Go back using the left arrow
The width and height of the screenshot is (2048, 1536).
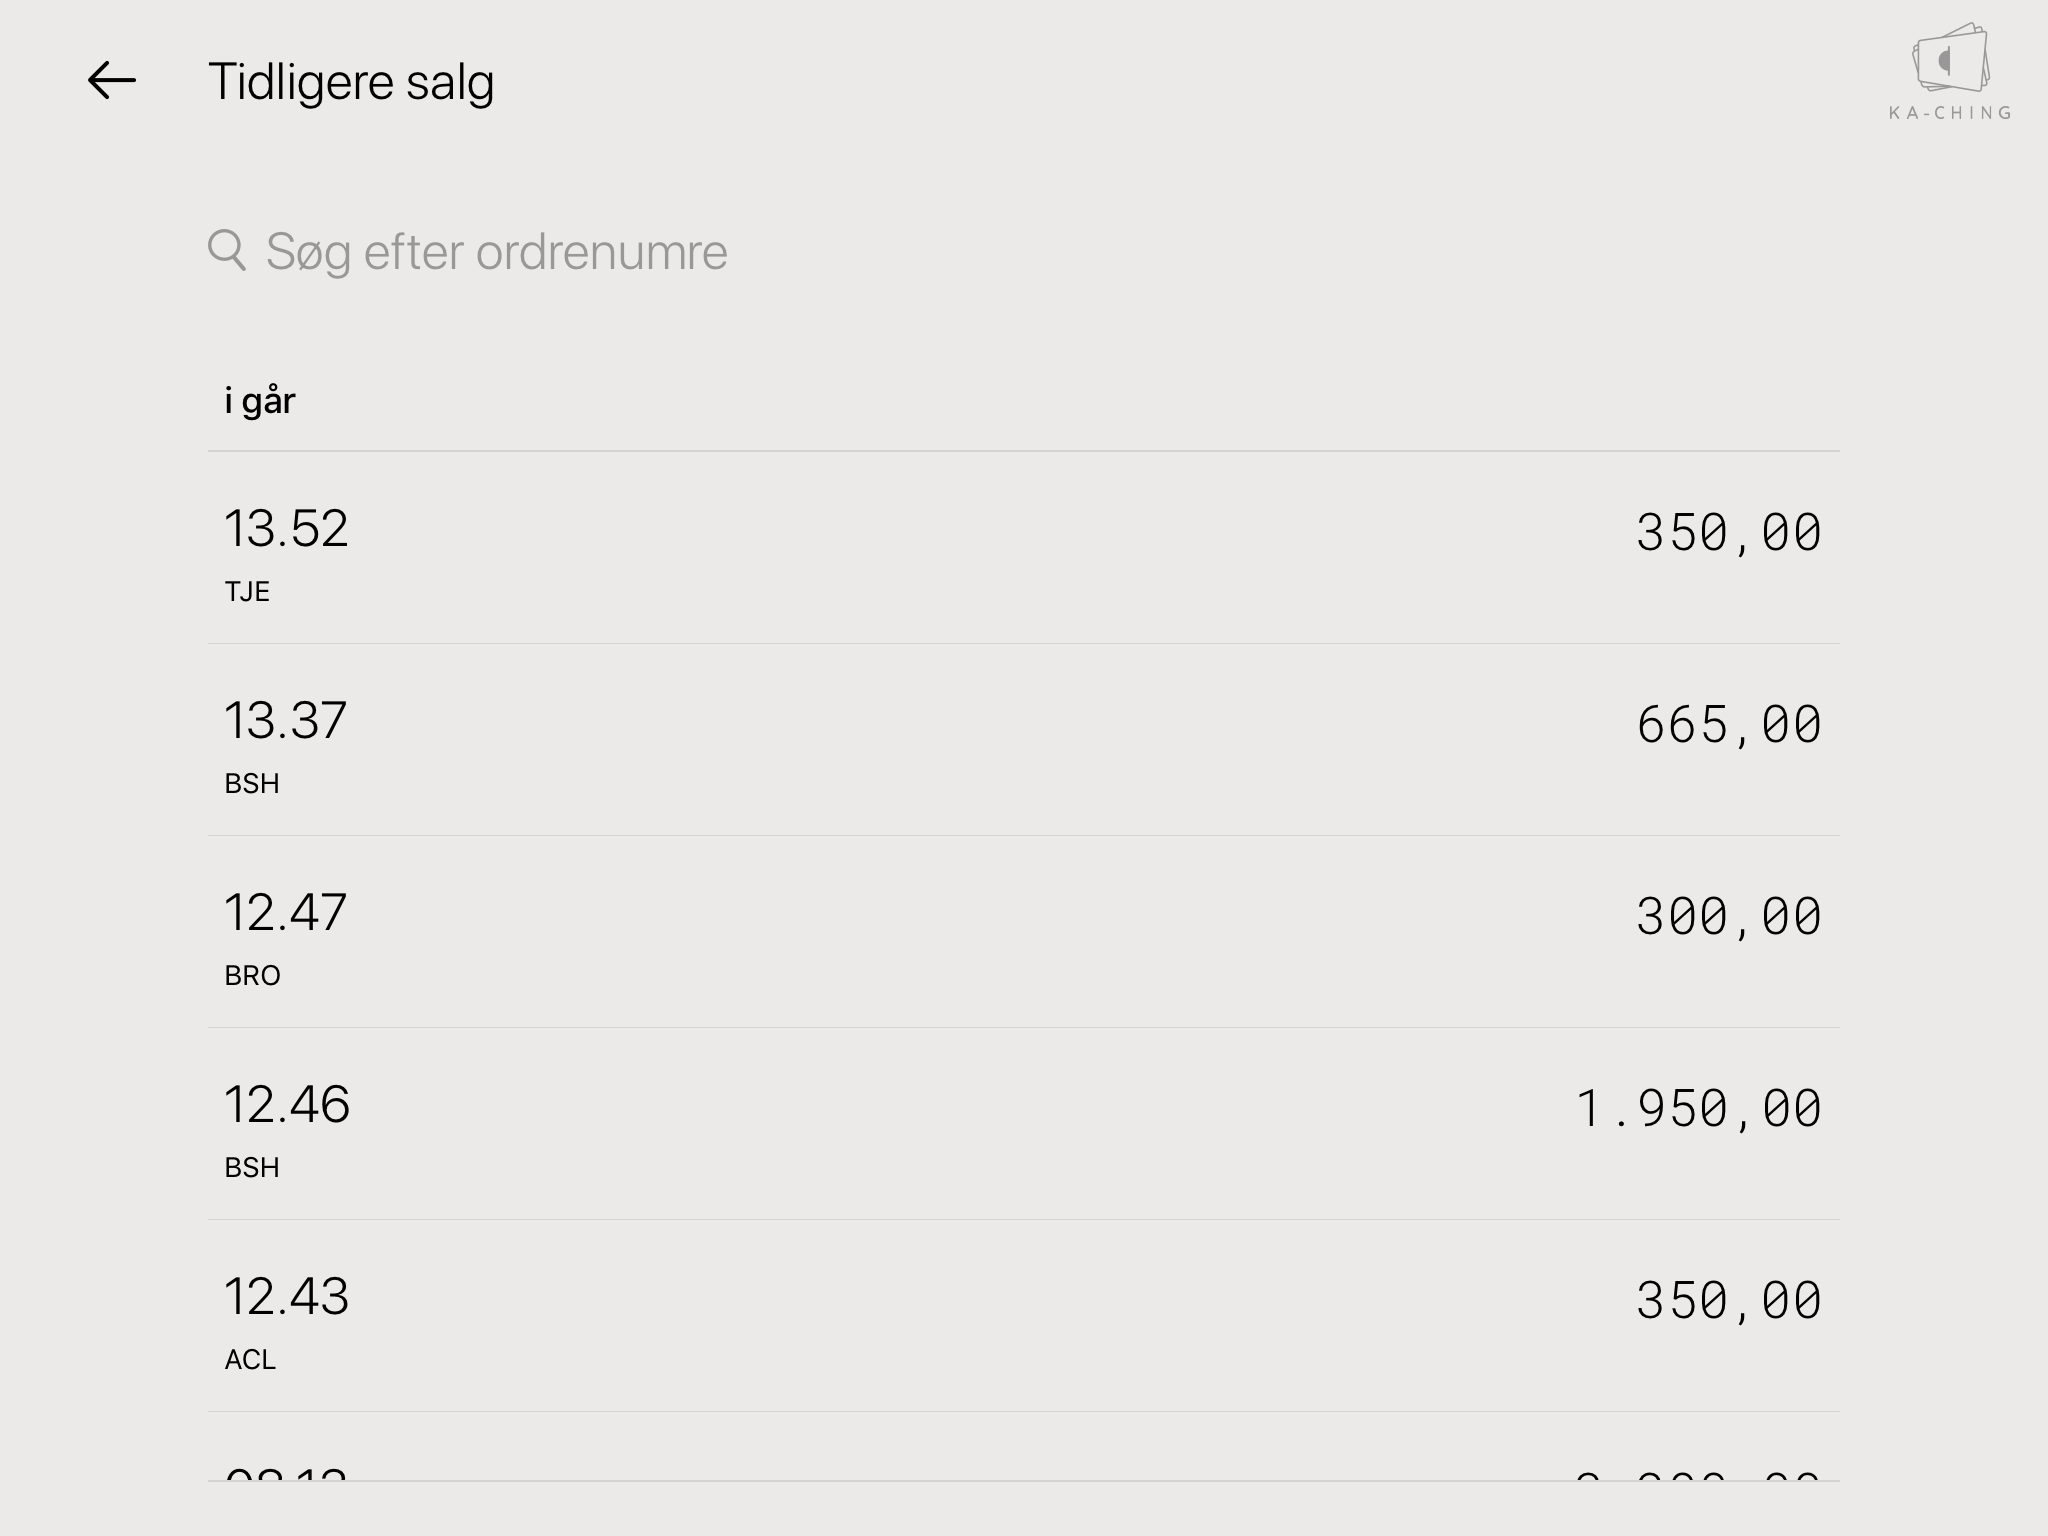pyautogui.click(x=111, y=81)
